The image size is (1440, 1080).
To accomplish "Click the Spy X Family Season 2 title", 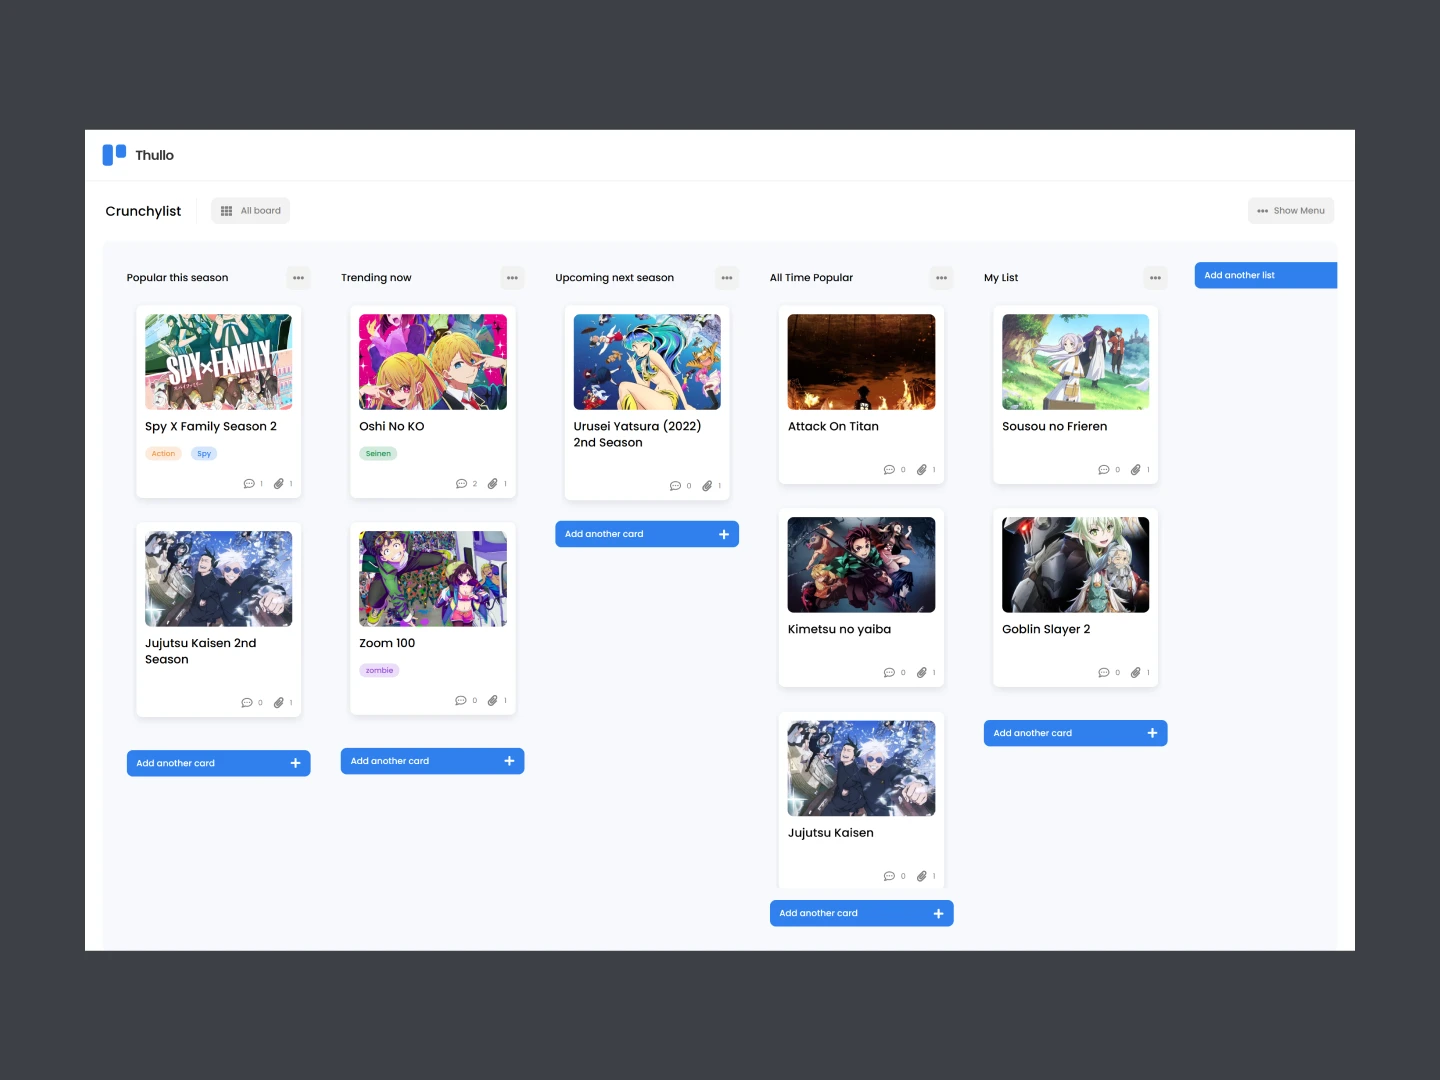I will (x=211, y=427).
